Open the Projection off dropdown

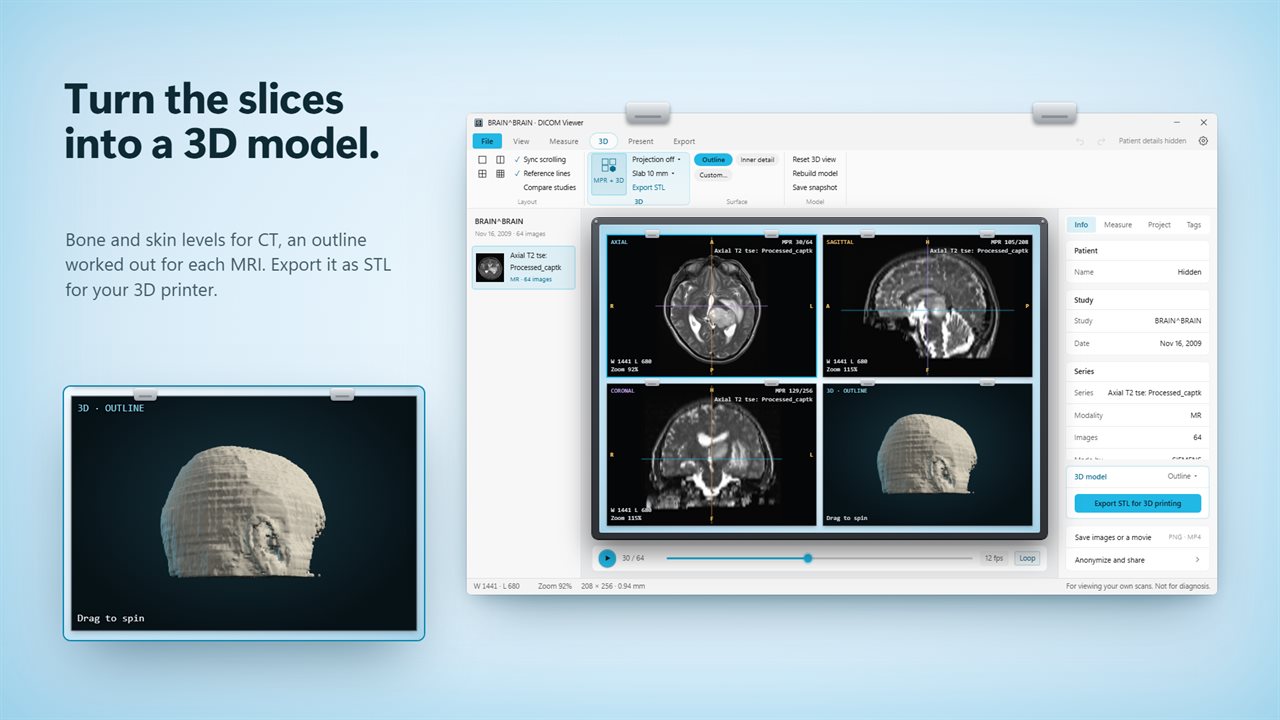click(656, 160)
